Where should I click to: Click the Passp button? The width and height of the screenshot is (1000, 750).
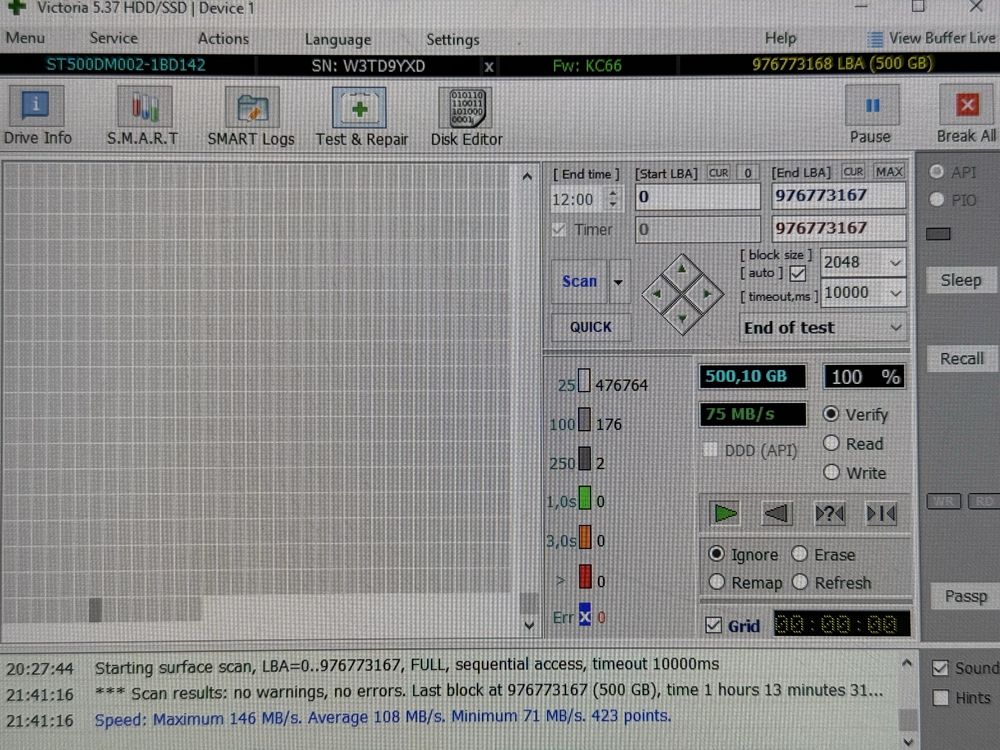coord(966,596)
